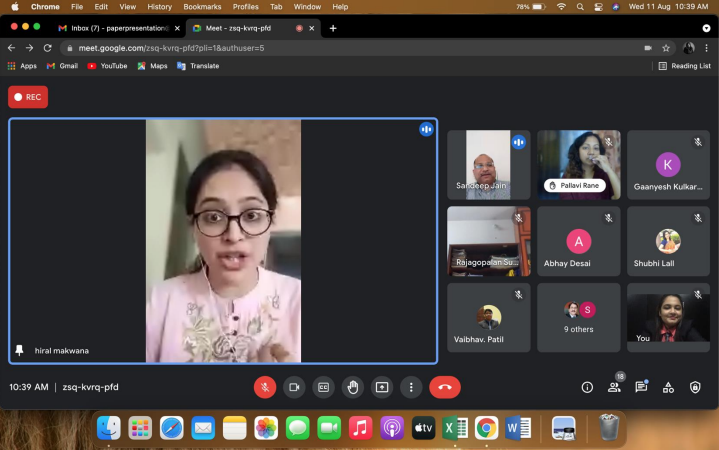Image resolution: width=719 pixels, height=450 pixels.
Task: Open Control Center in menu bar
Action: click(x=598, y=7)
